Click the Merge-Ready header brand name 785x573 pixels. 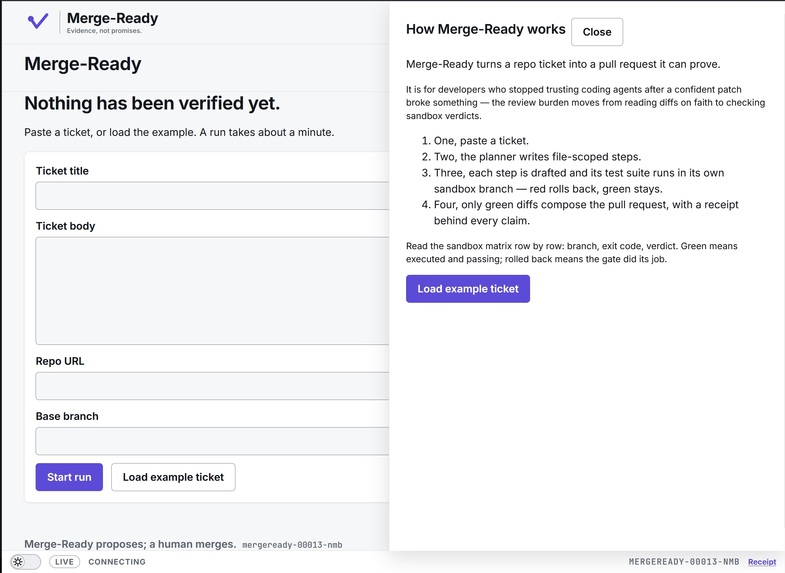tap(112, 18)
